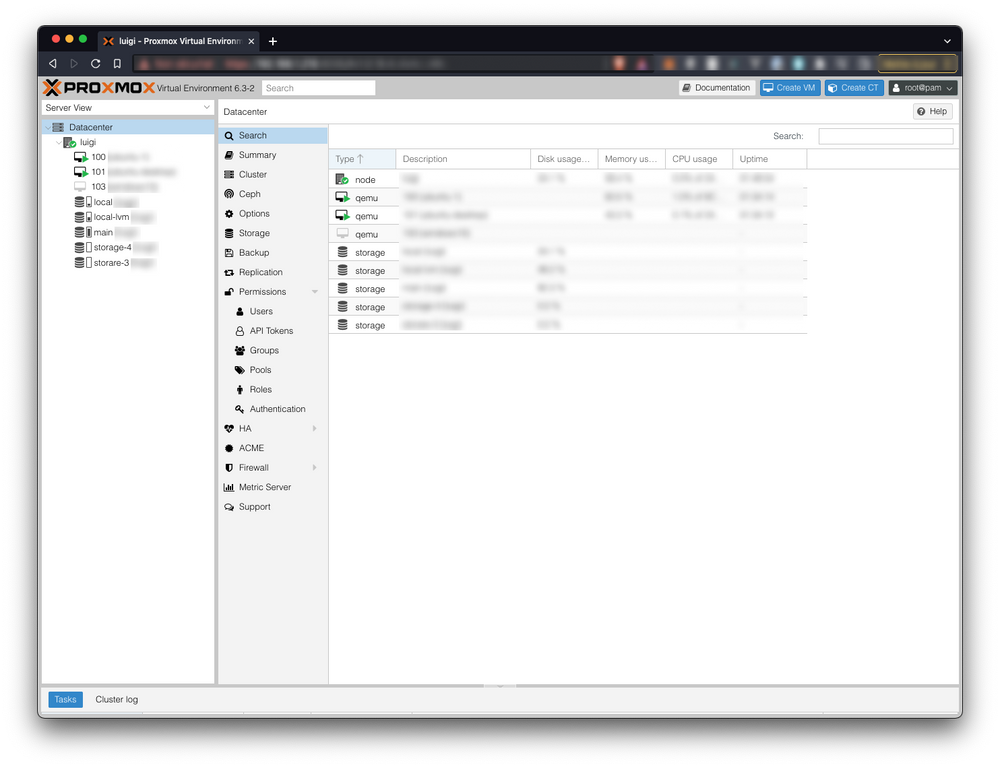Click the Create VM button

pyautogui.click(x=789, y=86)
